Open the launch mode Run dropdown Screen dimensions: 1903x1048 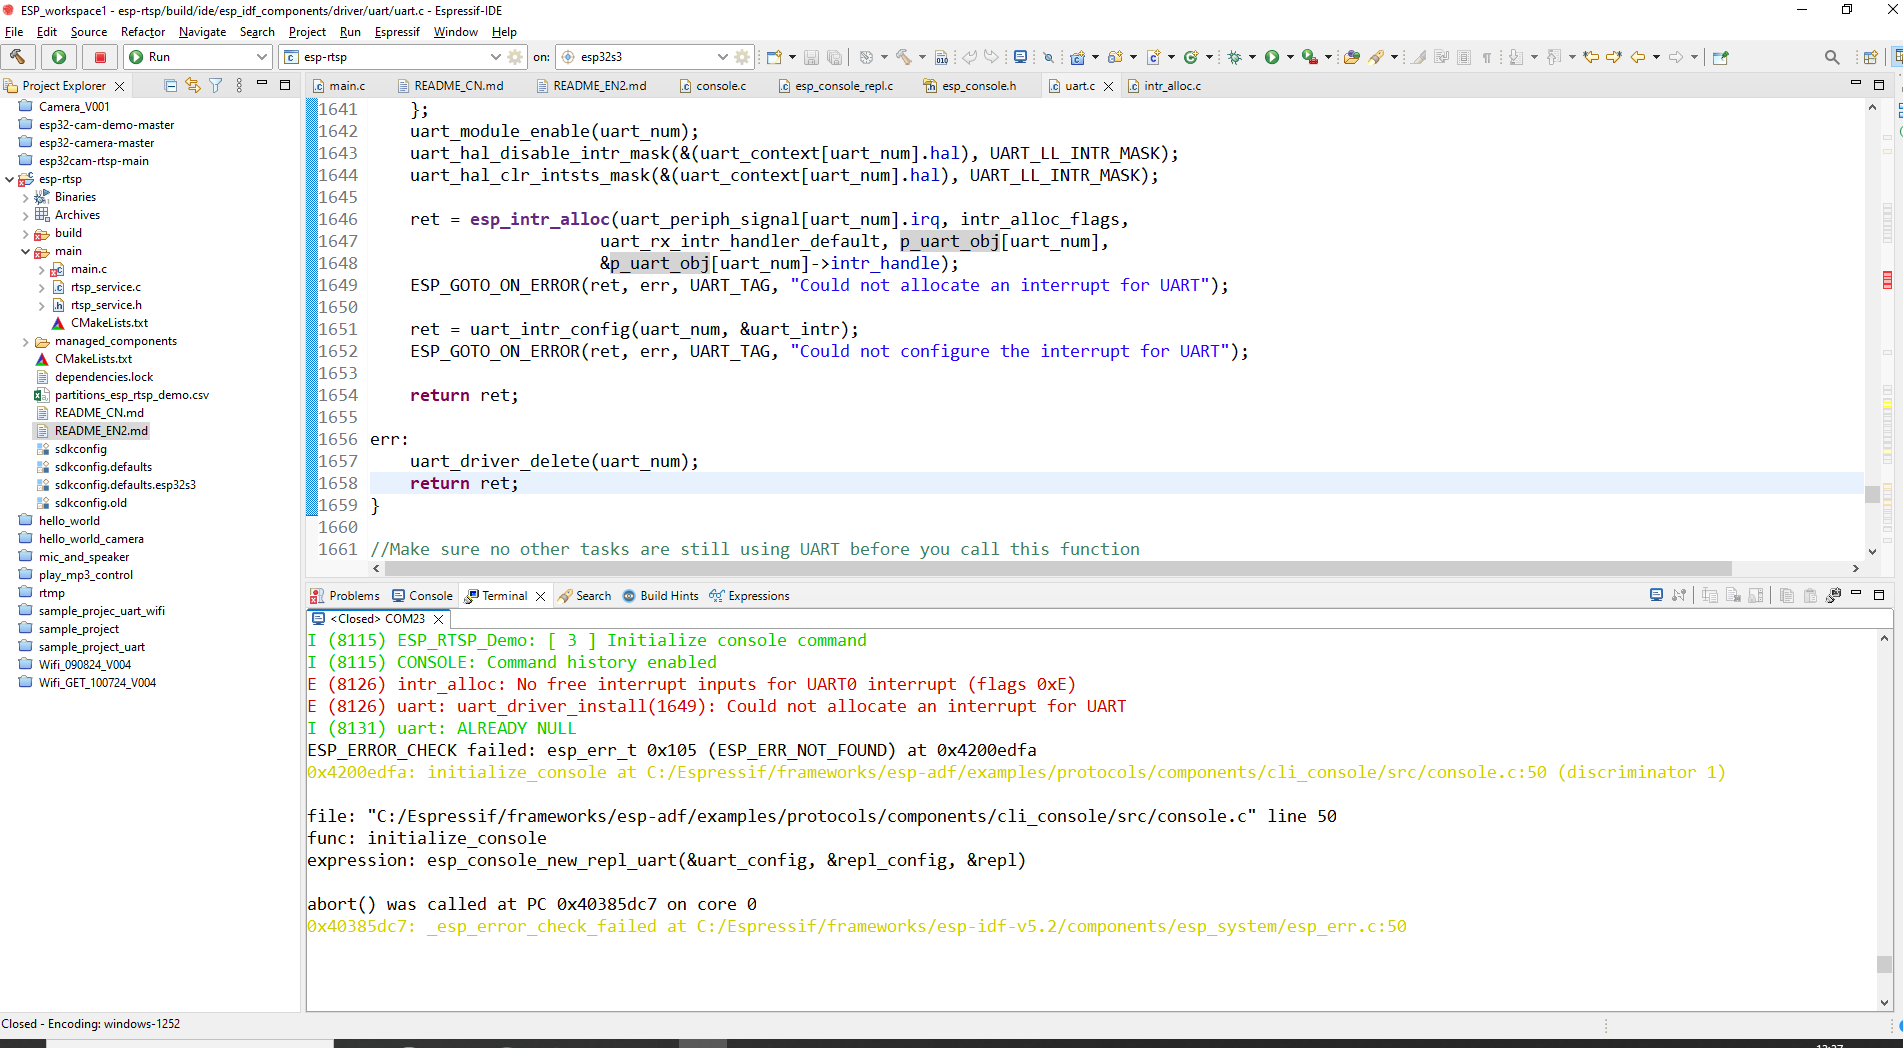(x=197, y=57)
